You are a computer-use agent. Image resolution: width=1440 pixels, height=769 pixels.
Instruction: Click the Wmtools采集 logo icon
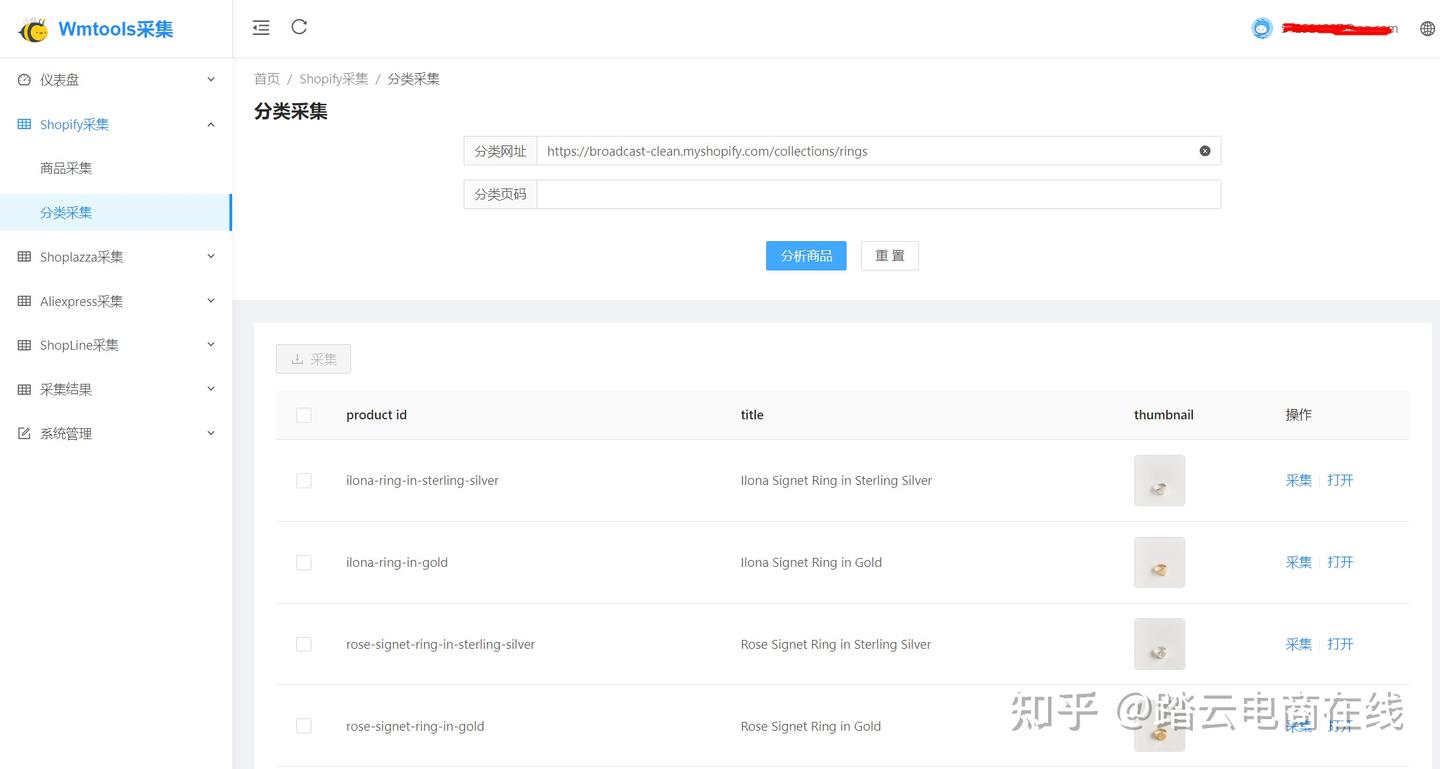pyautogui.click(x=32, y=29)
